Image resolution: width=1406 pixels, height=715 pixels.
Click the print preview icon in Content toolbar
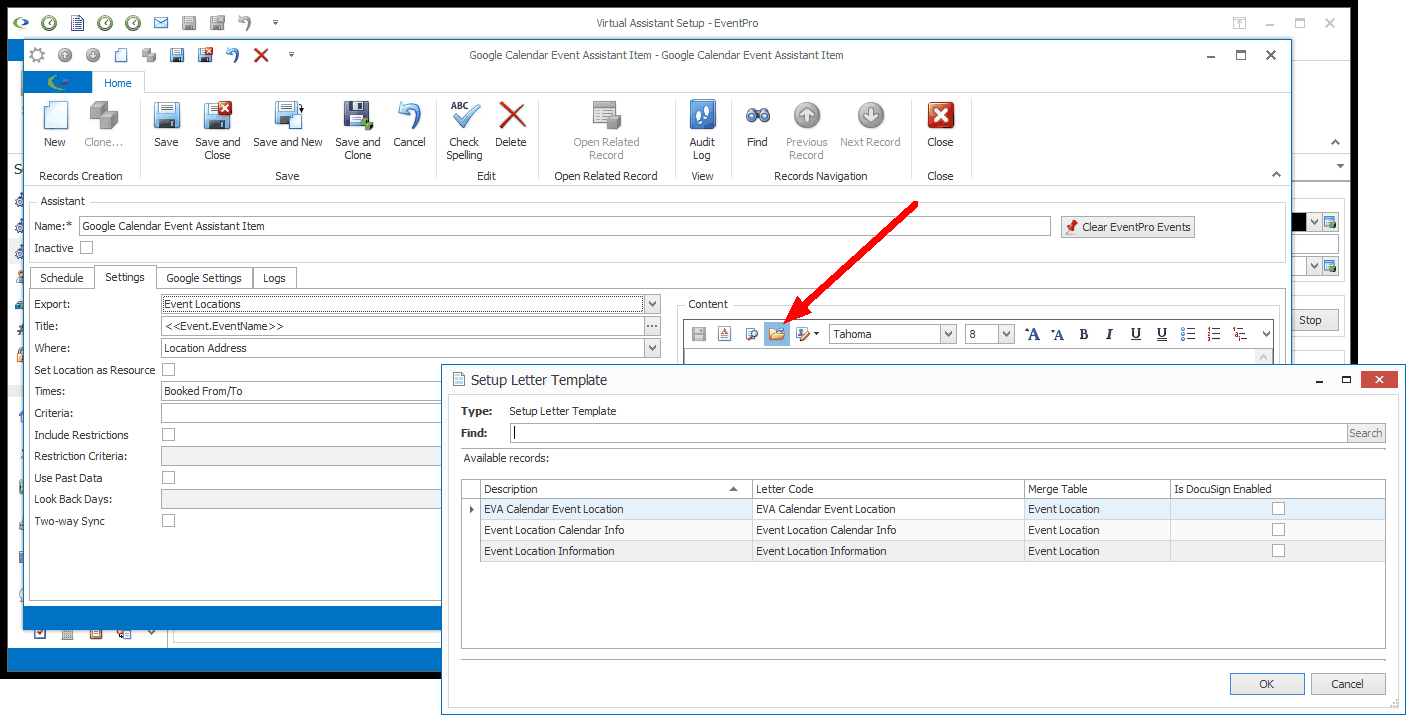pos(751,334)
